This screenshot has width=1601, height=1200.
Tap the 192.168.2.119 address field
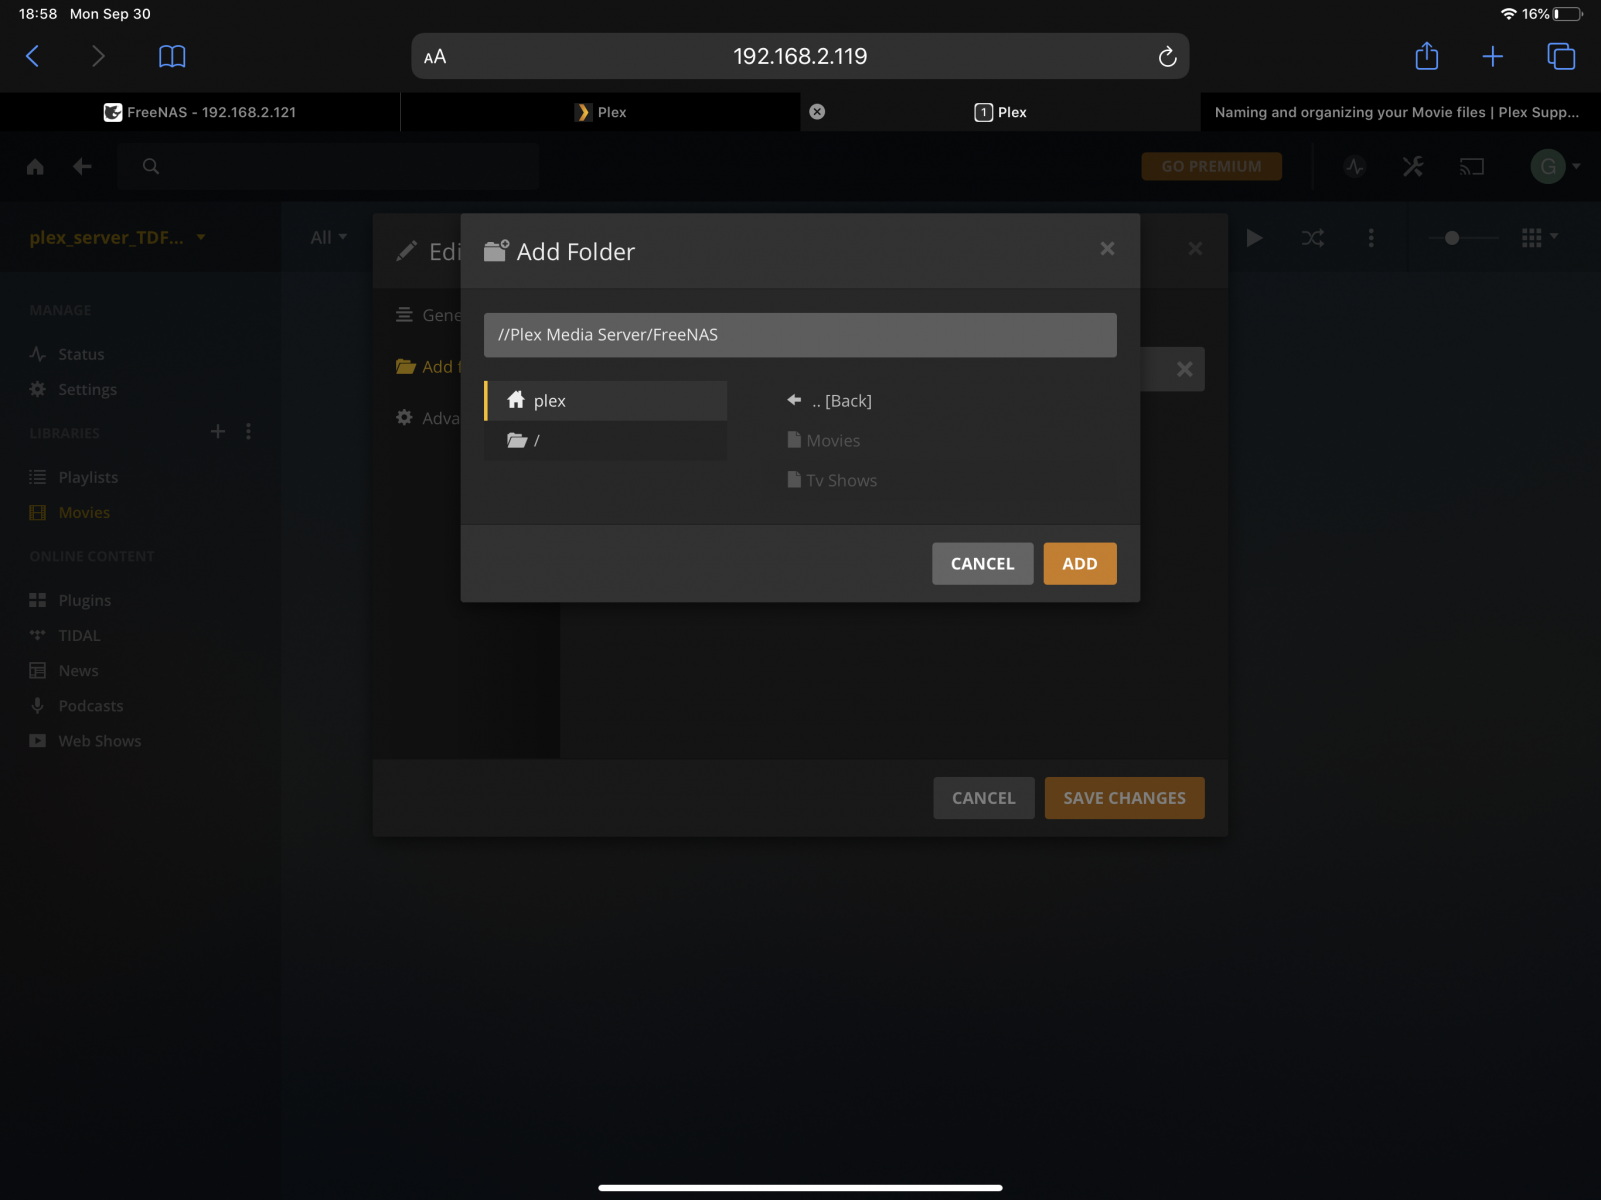click(800, 56)
